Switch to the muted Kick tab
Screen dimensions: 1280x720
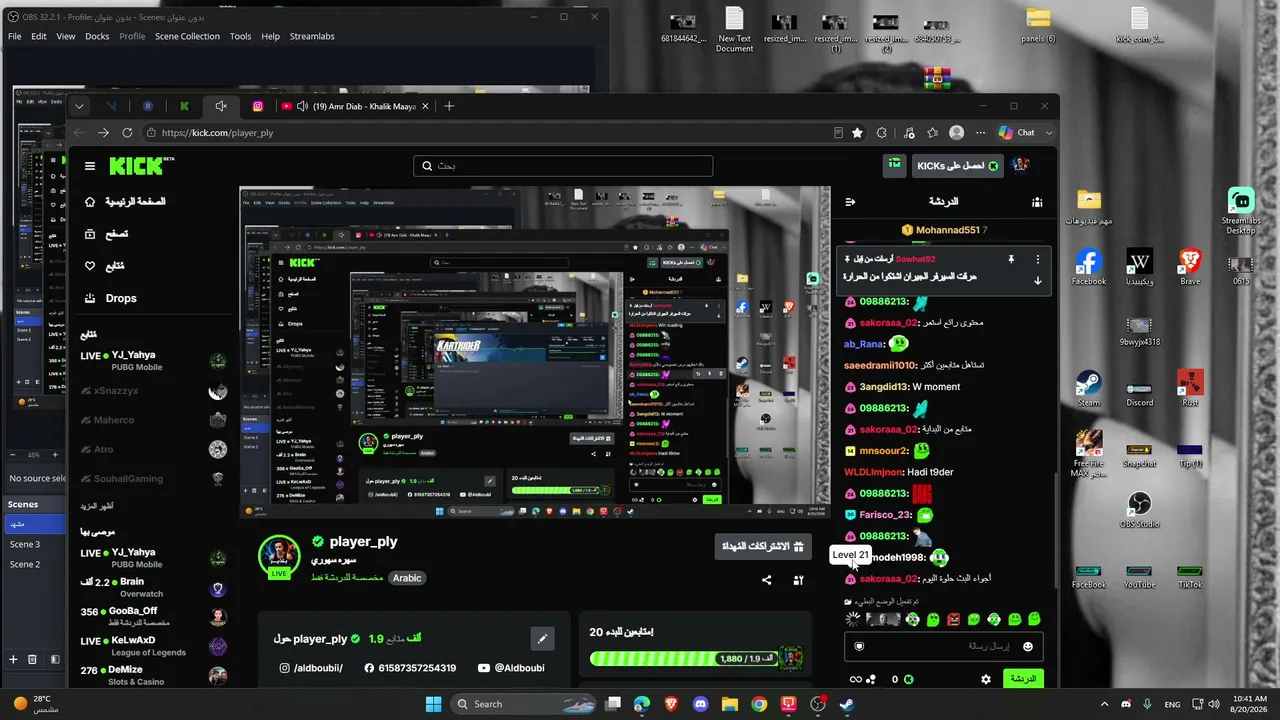220,106
